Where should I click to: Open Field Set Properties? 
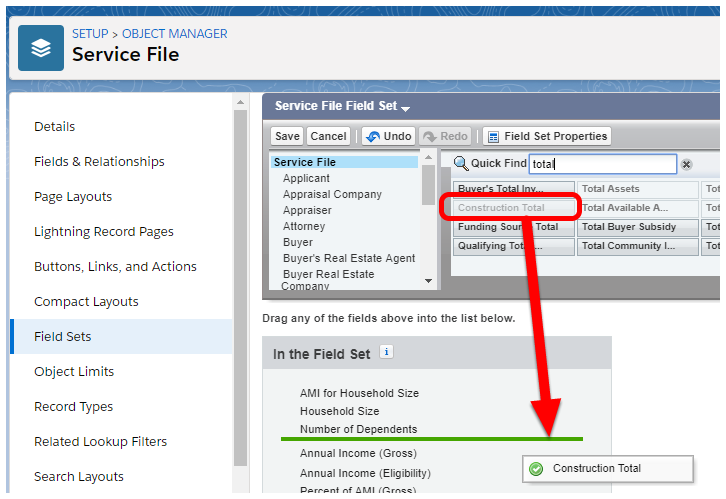click(547, 136)
